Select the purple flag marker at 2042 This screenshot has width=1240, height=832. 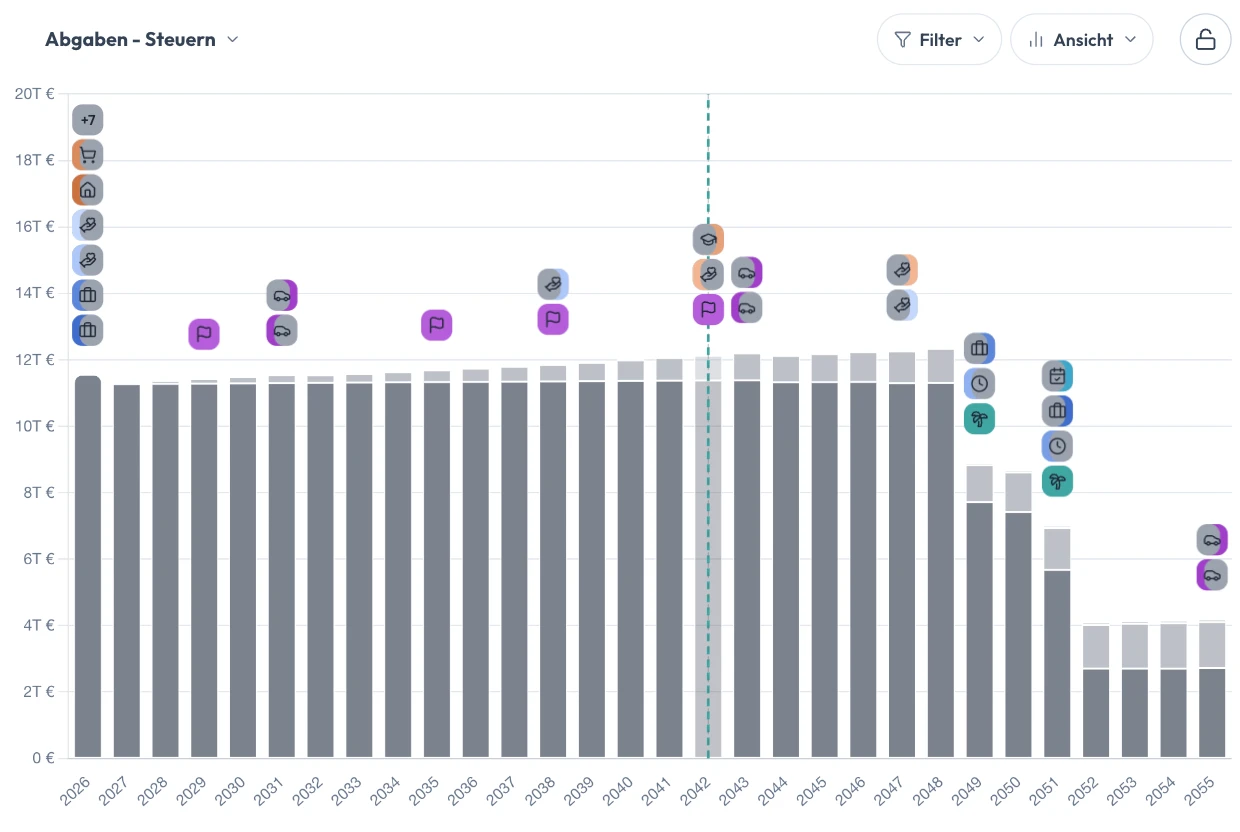point(708,309)
